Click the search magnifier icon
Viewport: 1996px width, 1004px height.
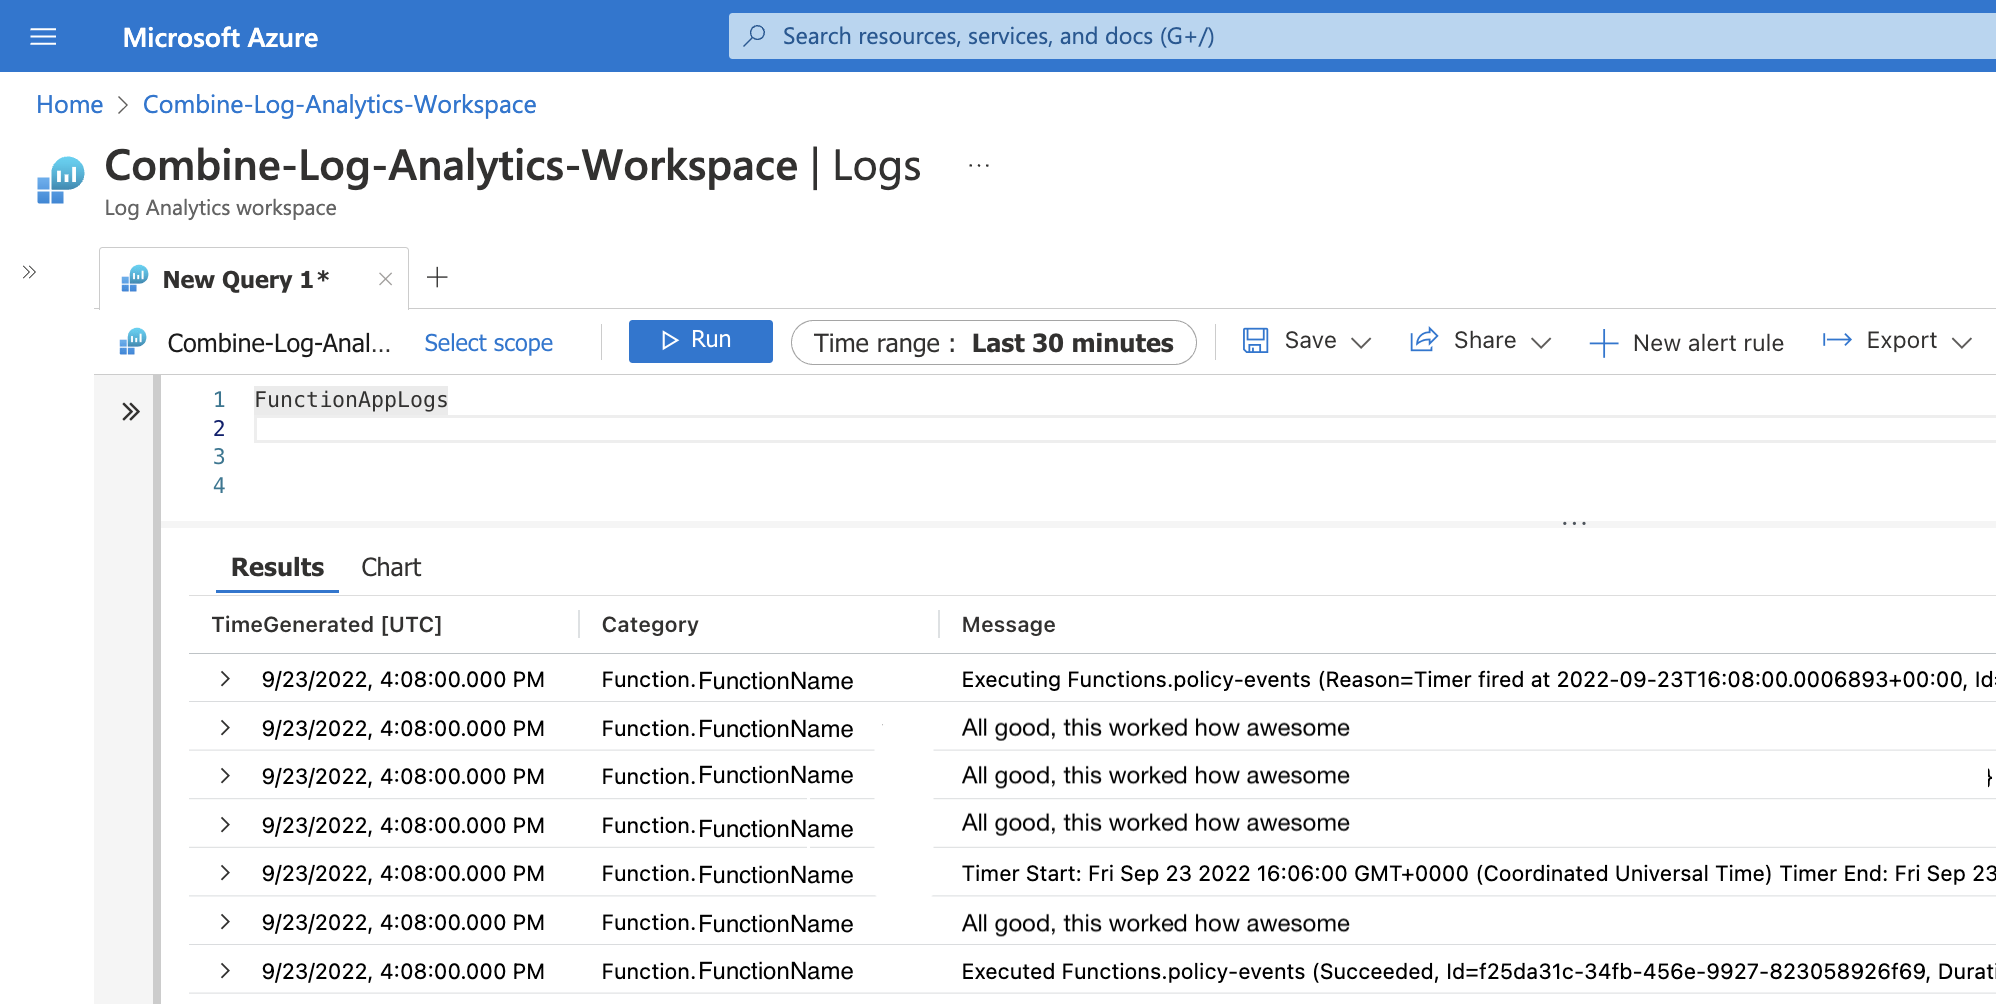point(756,36)
